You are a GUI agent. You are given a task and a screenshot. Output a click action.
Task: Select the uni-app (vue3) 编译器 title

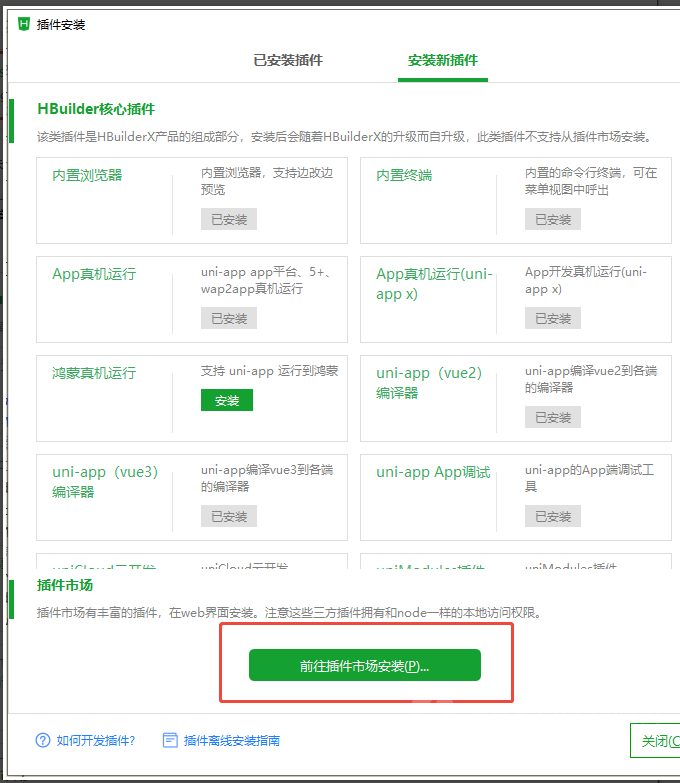point(105,481)
